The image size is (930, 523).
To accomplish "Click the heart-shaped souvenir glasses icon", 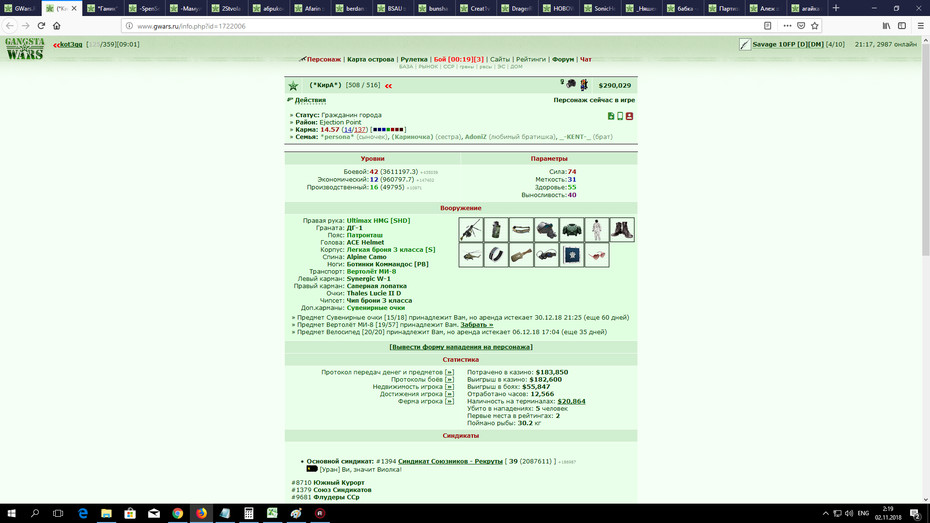I will point(597,255).
